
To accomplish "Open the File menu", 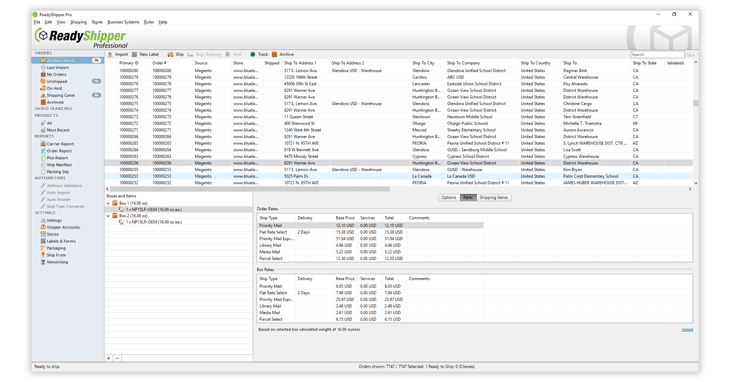I will (x=37, y=22).
